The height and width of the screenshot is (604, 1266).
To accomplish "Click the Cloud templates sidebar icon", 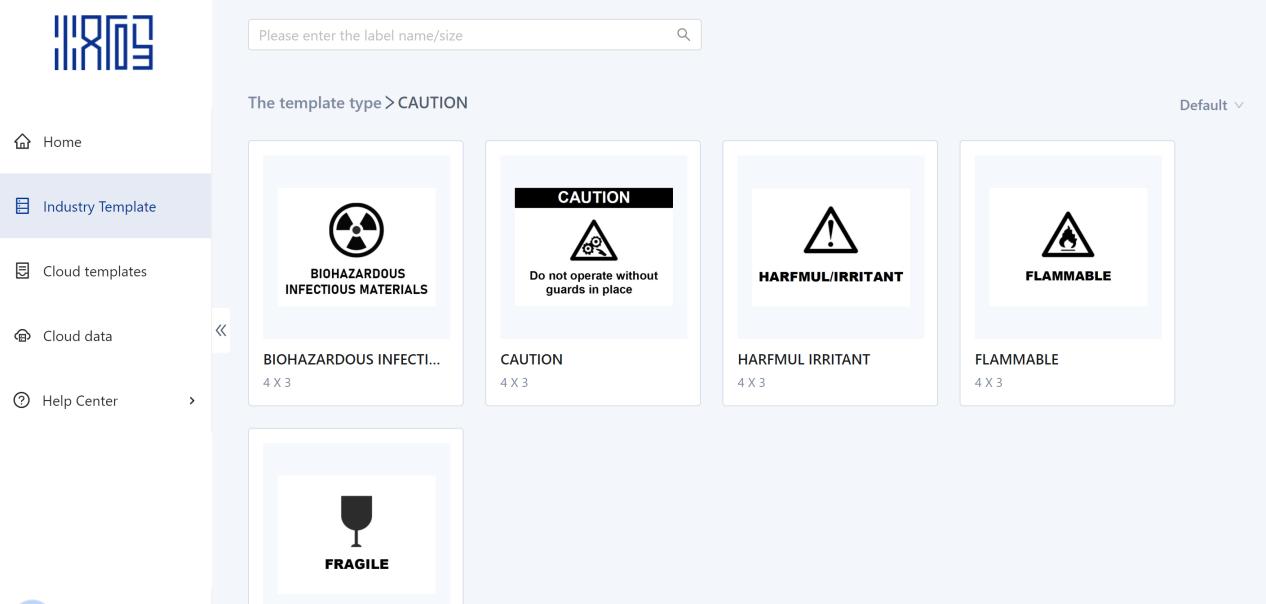I will [x=22, y=271].
